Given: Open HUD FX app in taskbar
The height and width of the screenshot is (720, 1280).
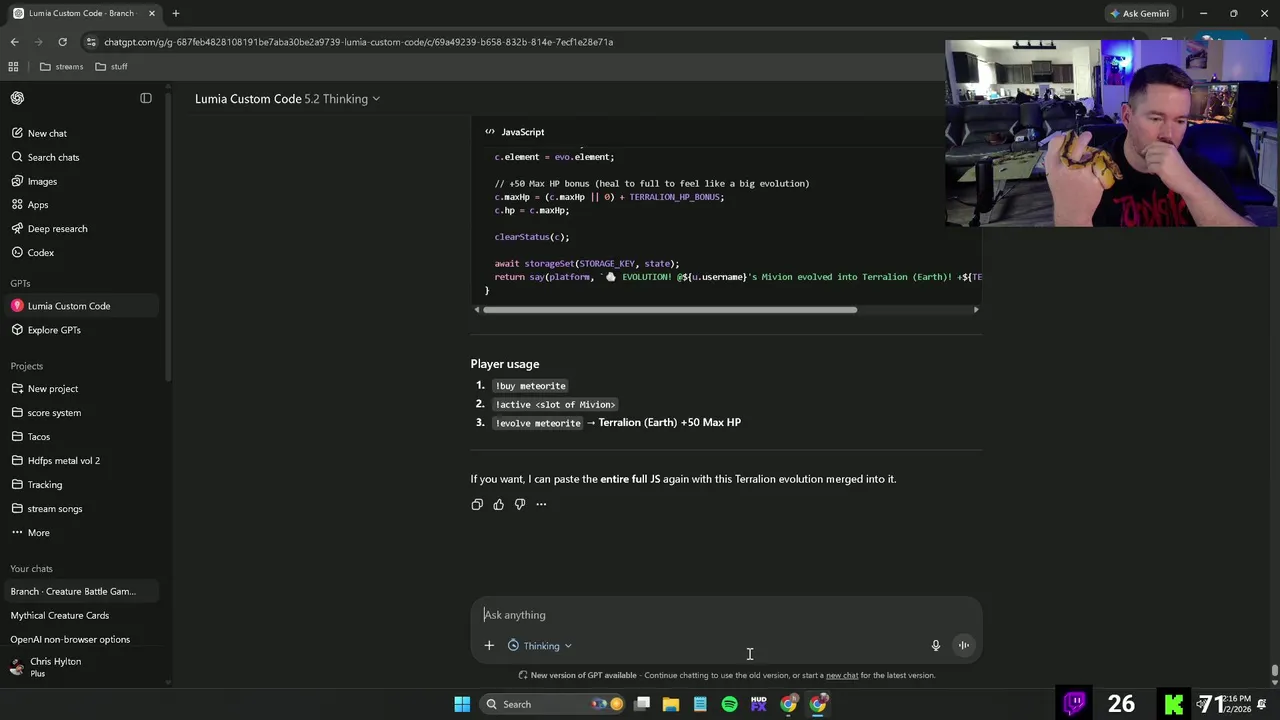Looking at the screenshot, I should 759,704.
